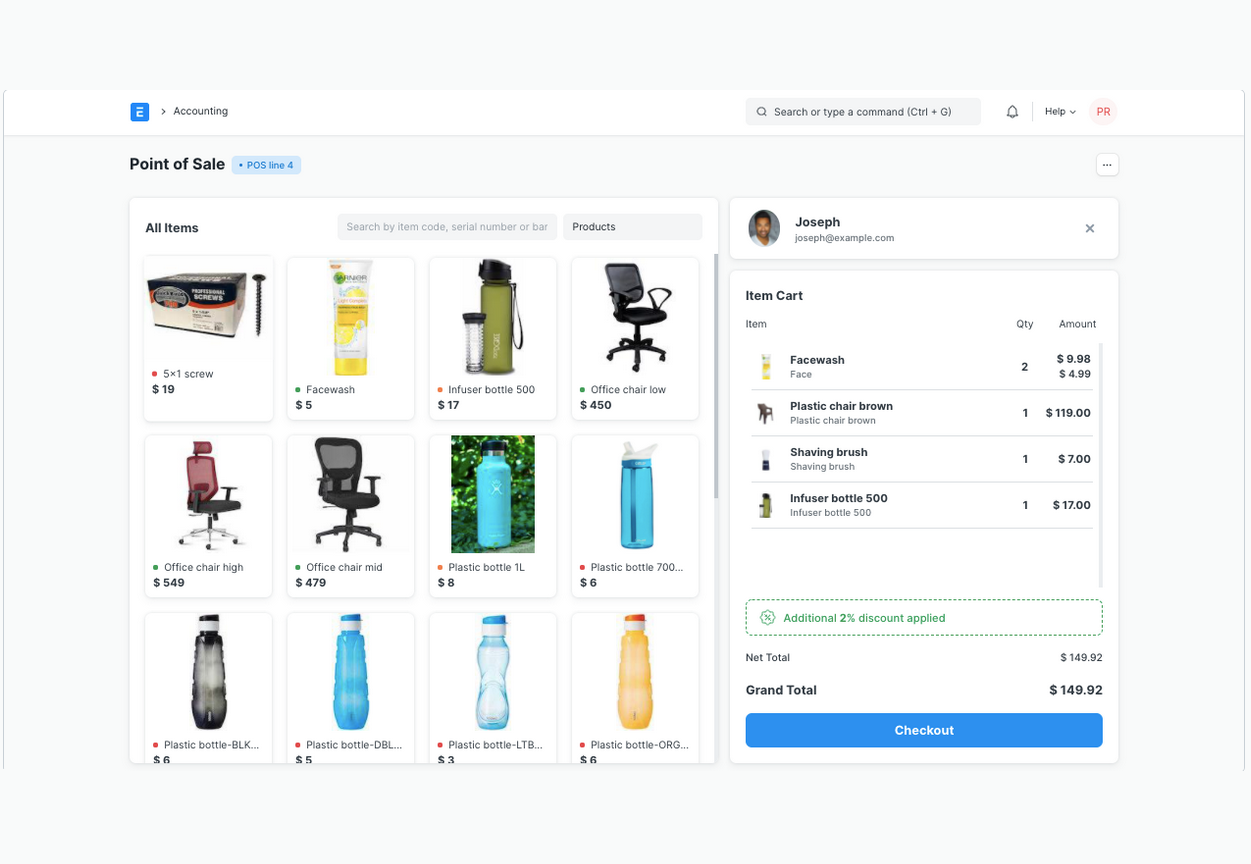
Task: Open the three-dot options menu button
Action: point(1107,165)
